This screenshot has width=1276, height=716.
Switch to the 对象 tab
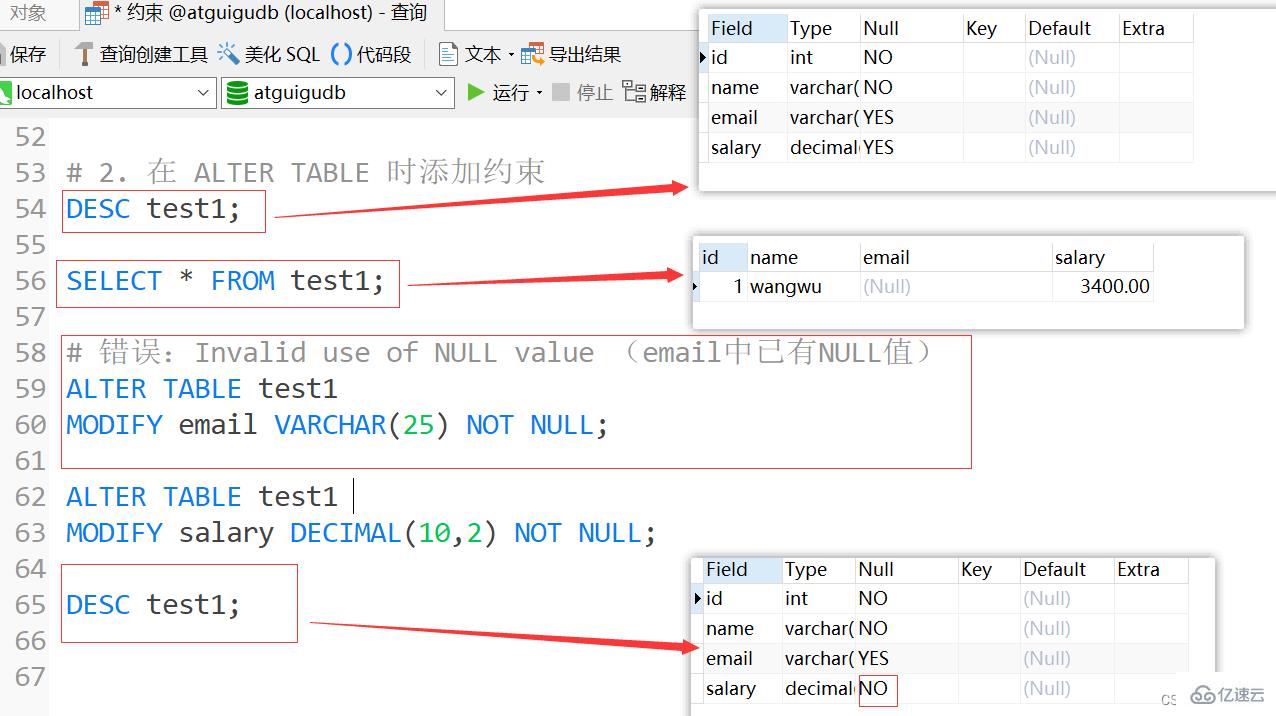(x=30, y=14)
